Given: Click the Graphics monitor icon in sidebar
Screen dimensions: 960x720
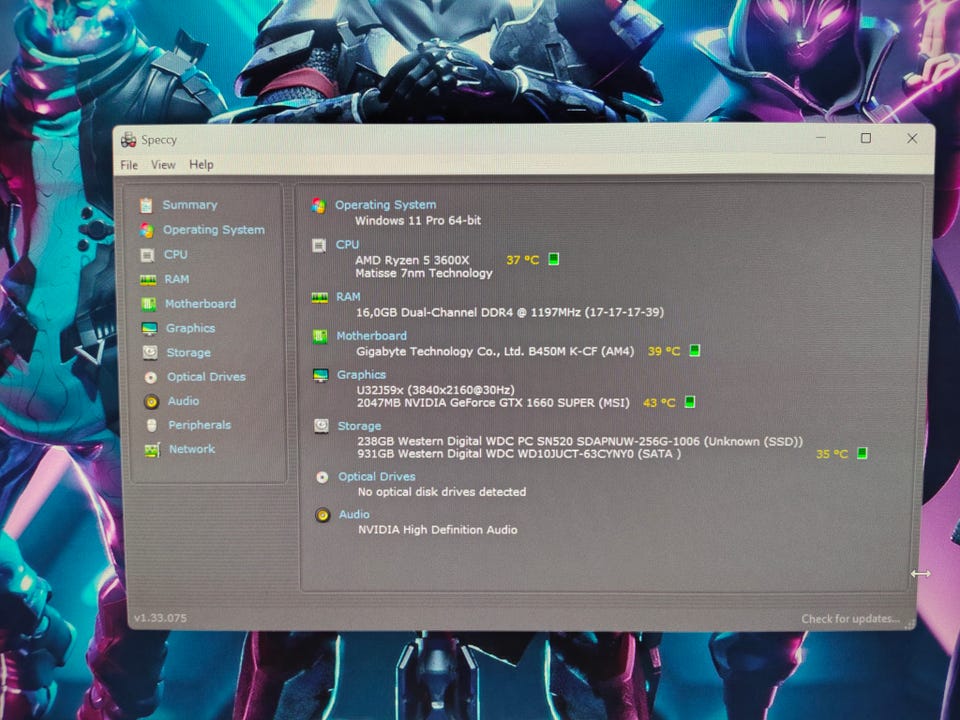Looking at the screenshot, I should pos(149,328).
